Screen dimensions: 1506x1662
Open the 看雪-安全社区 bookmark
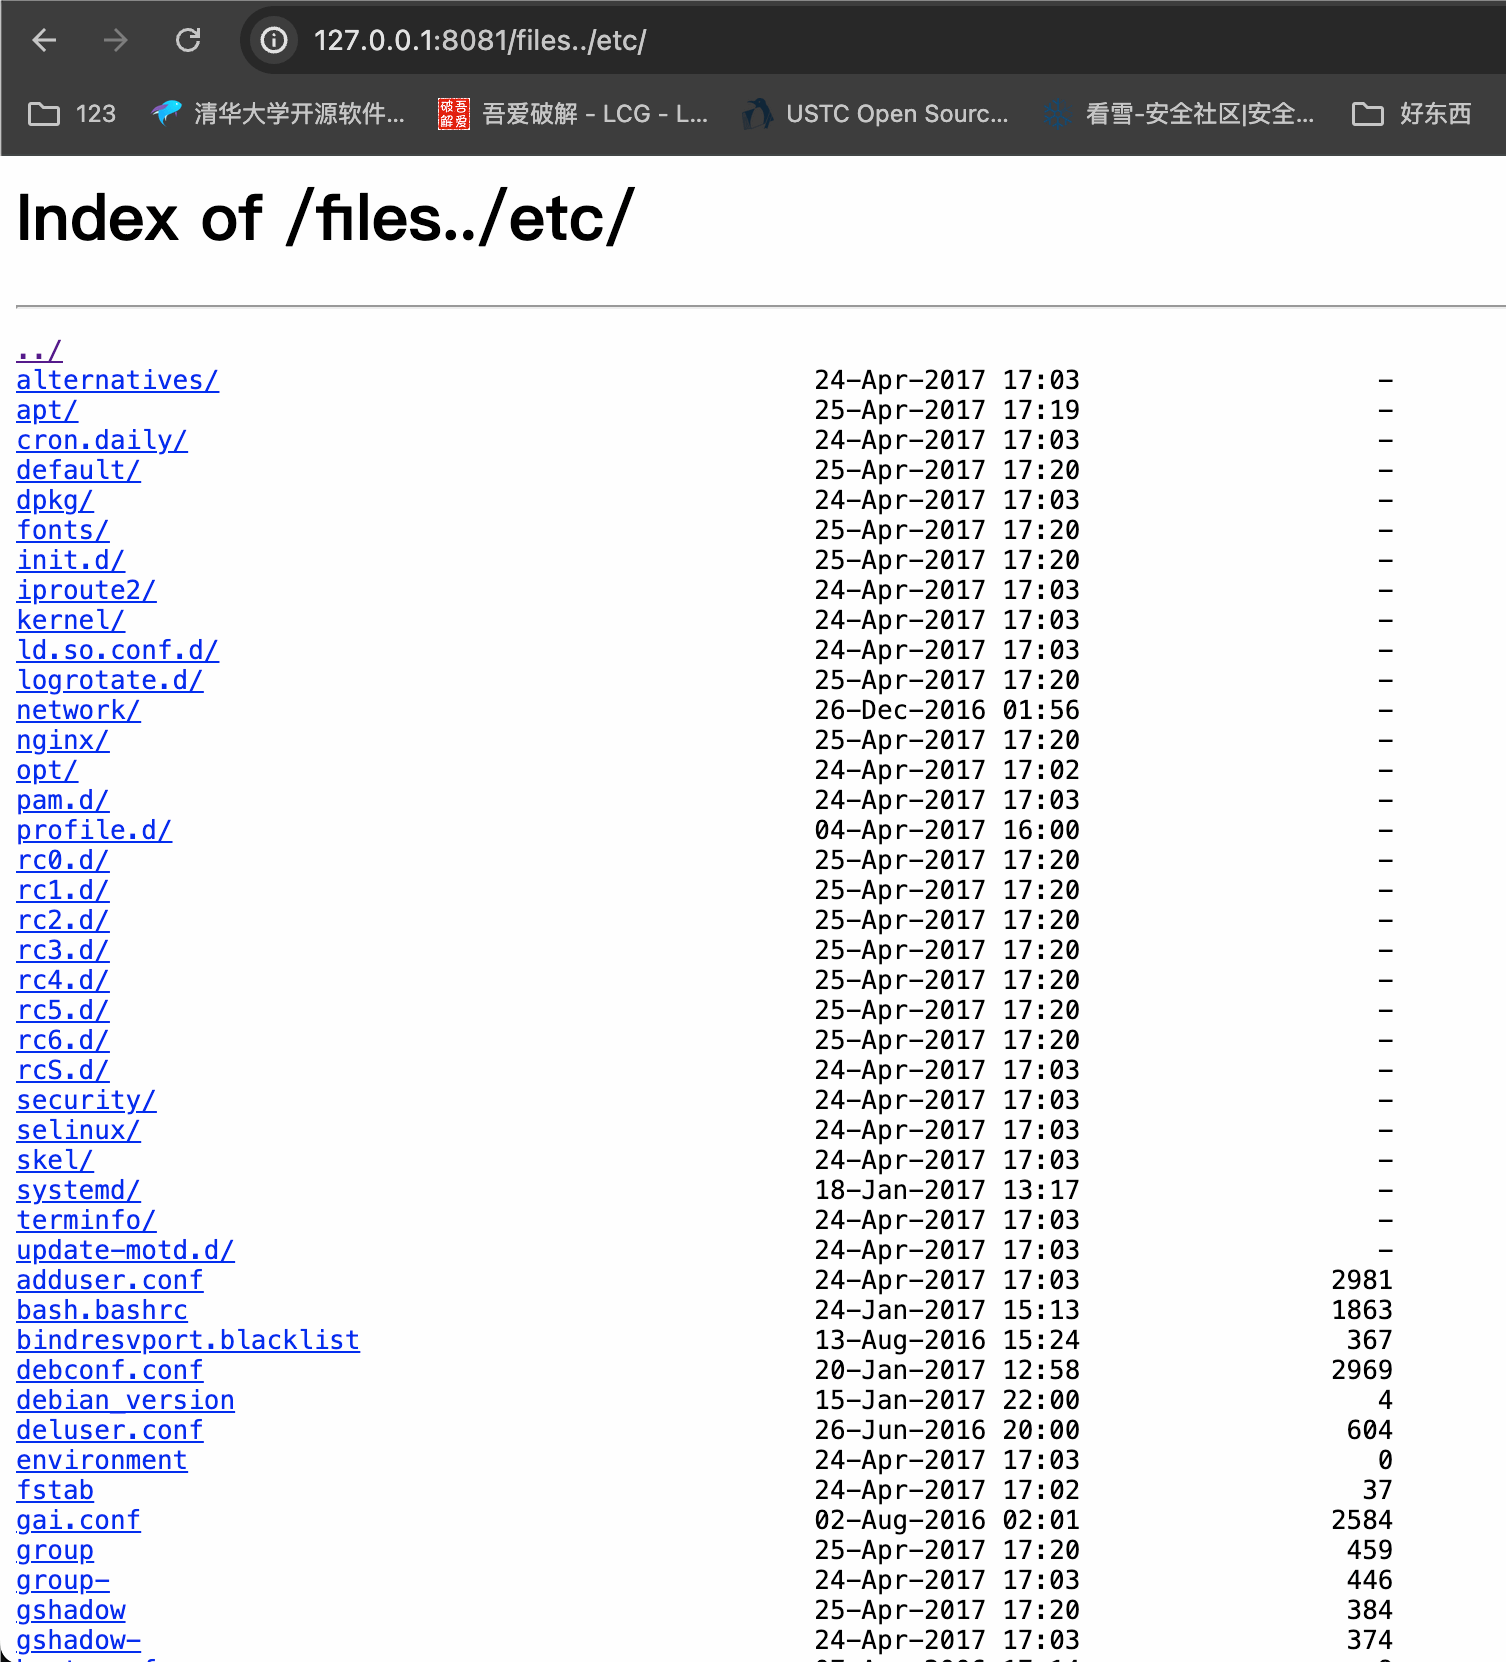pos(1179,114)
